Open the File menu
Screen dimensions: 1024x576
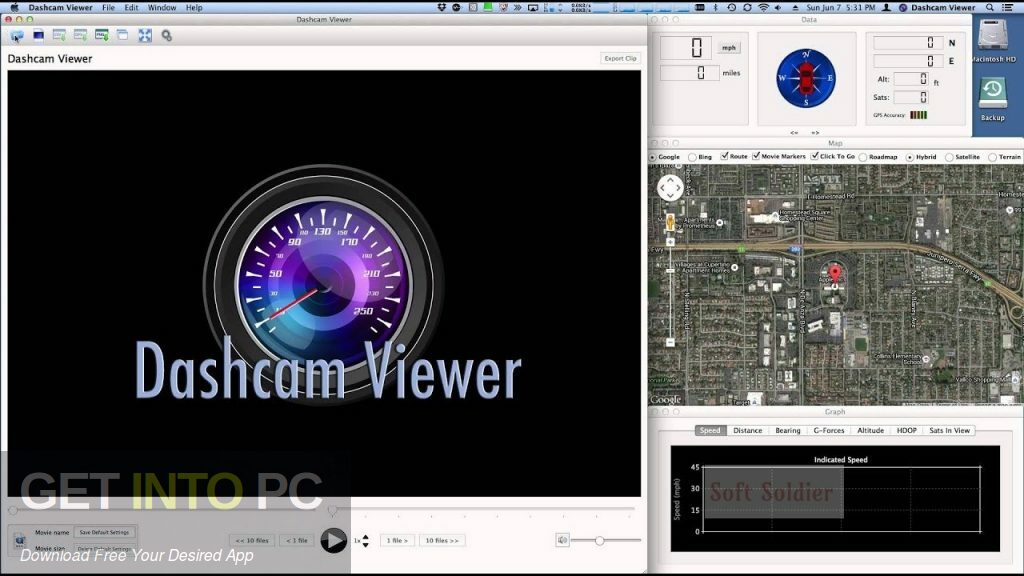(108, 7)
